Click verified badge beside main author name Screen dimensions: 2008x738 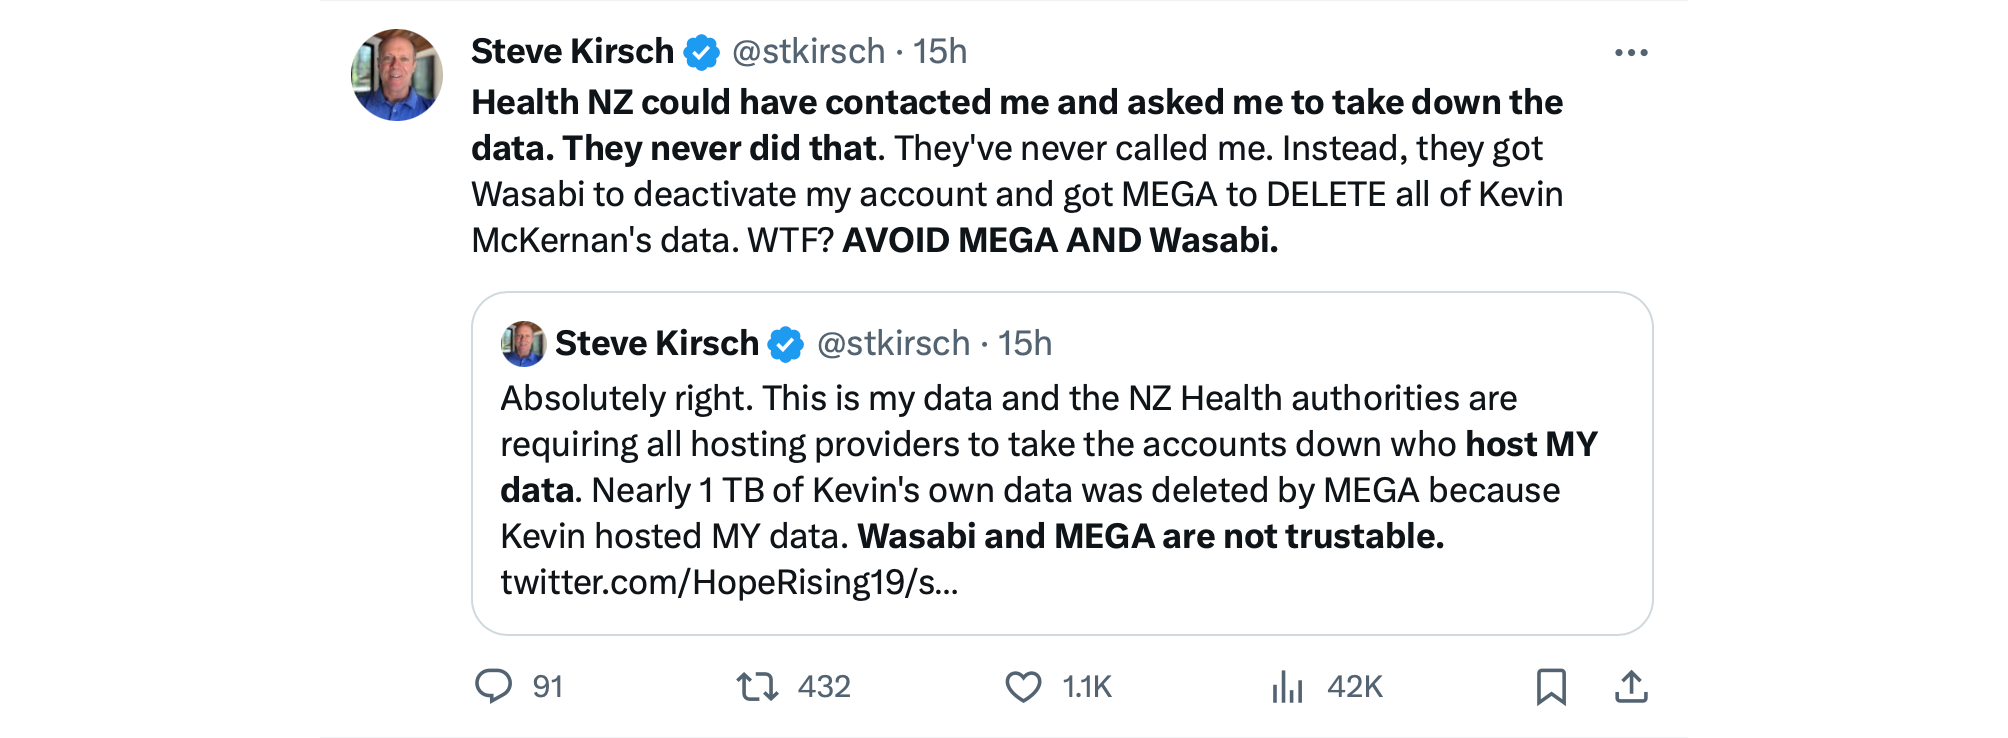pyautogui.click(x=701, y=52)
